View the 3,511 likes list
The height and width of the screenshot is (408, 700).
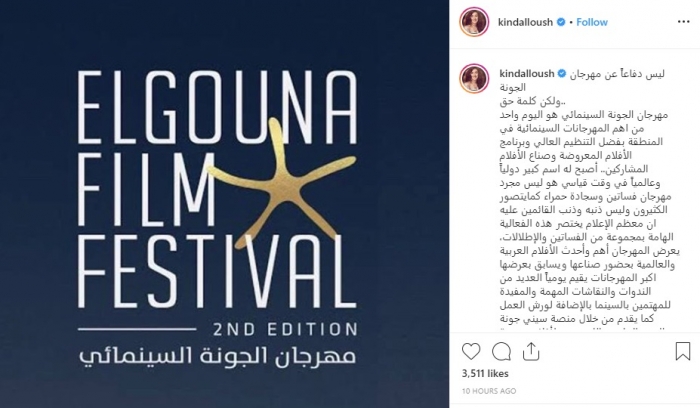pyautogui.click(x=485, y=374)
